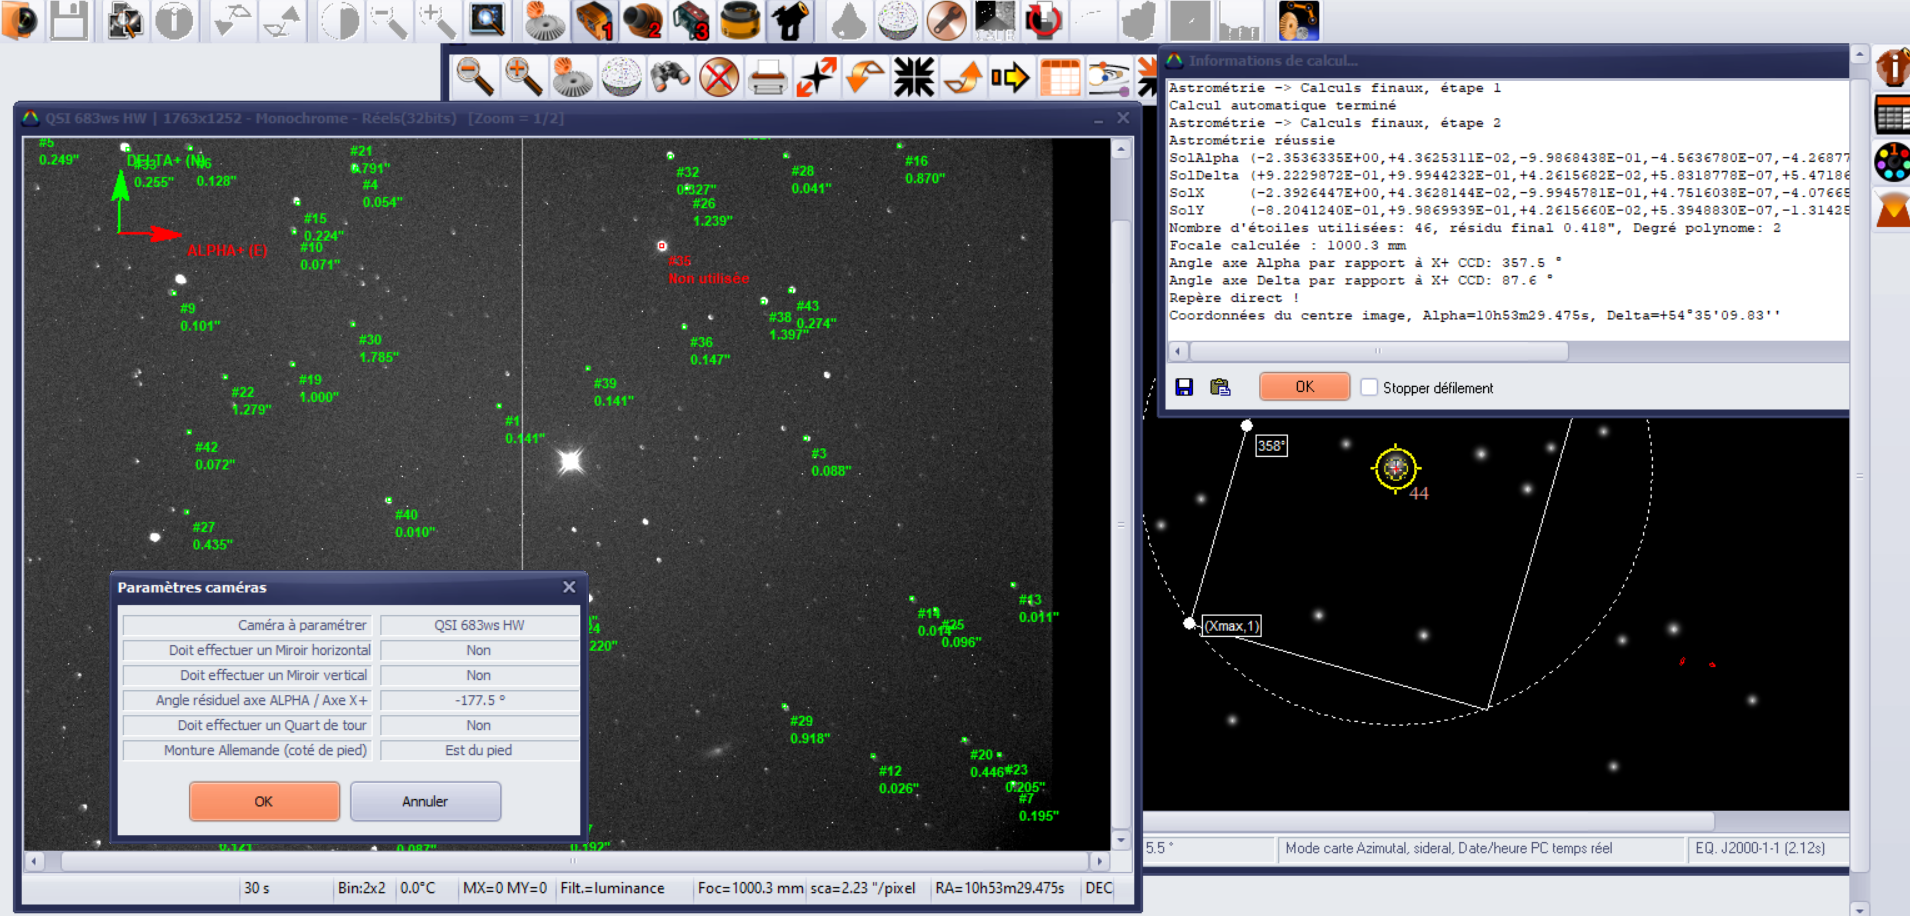Click the color filter wheel icon on right sidebar
This screenshot has width=1910, height=916.
(1892, 162)
